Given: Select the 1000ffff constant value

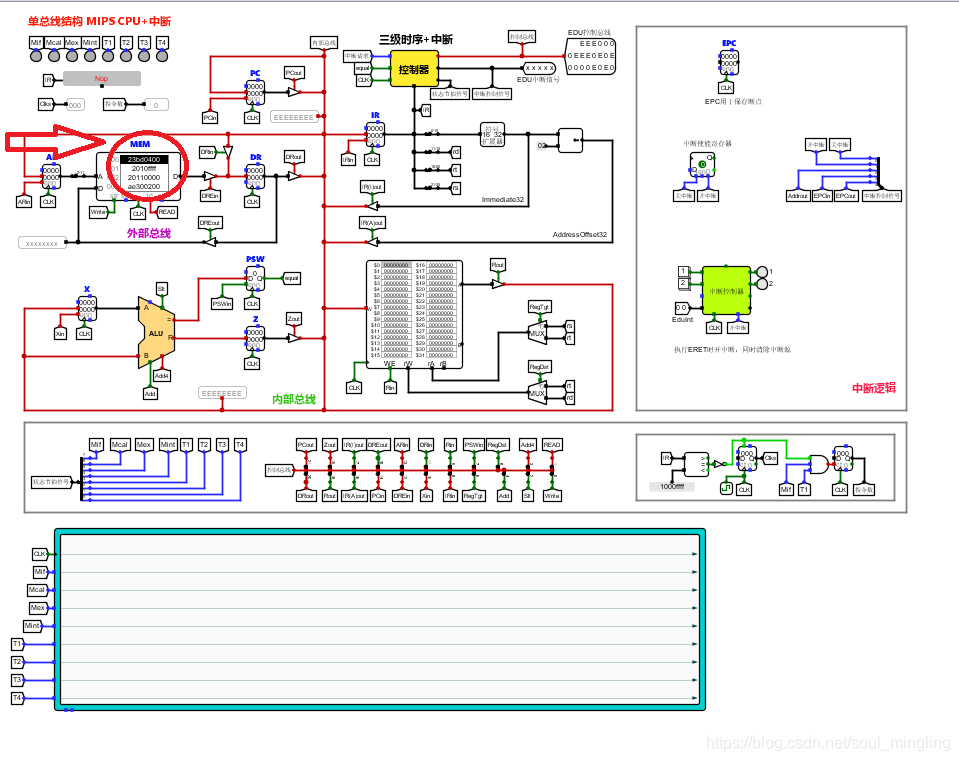Looking at the screenshot, I should pyautogui.click(x=672, y=487).
